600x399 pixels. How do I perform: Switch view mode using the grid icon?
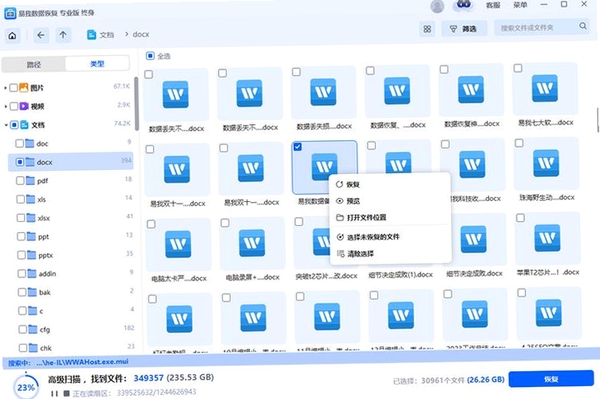point(427,29)
